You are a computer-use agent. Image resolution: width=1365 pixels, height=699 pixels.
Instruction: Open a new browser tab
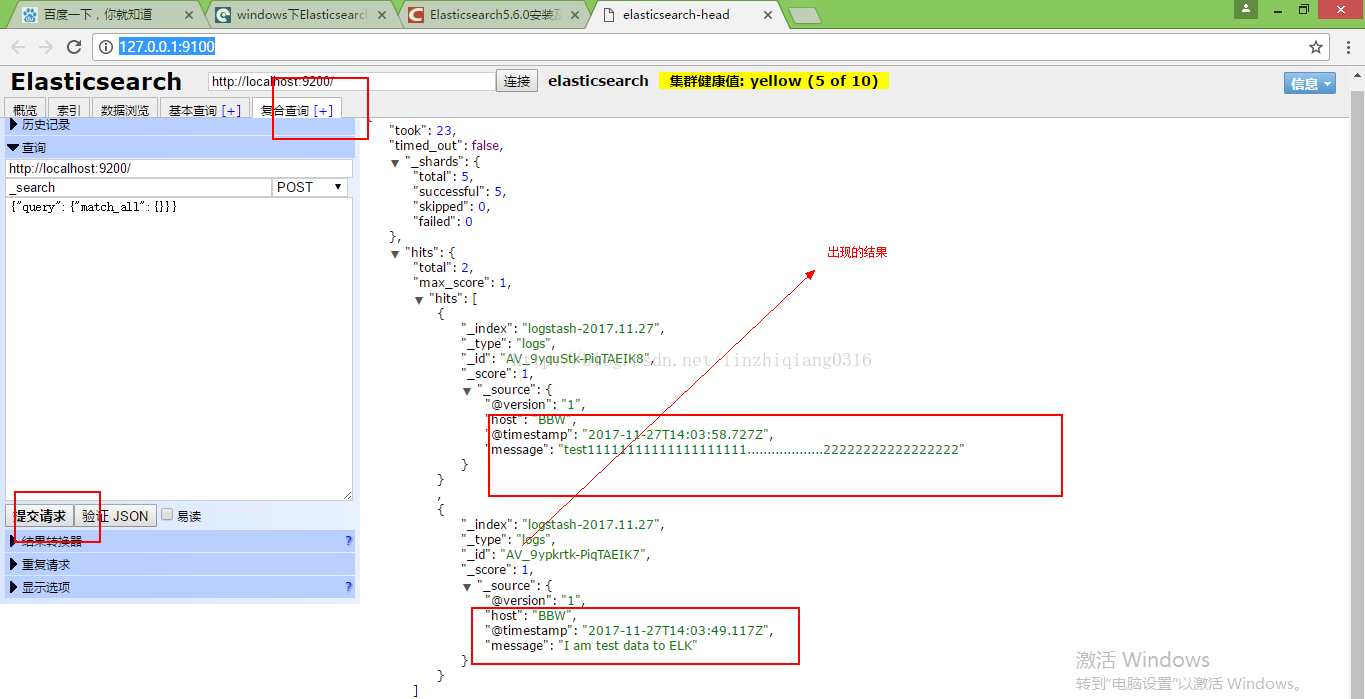804,15
